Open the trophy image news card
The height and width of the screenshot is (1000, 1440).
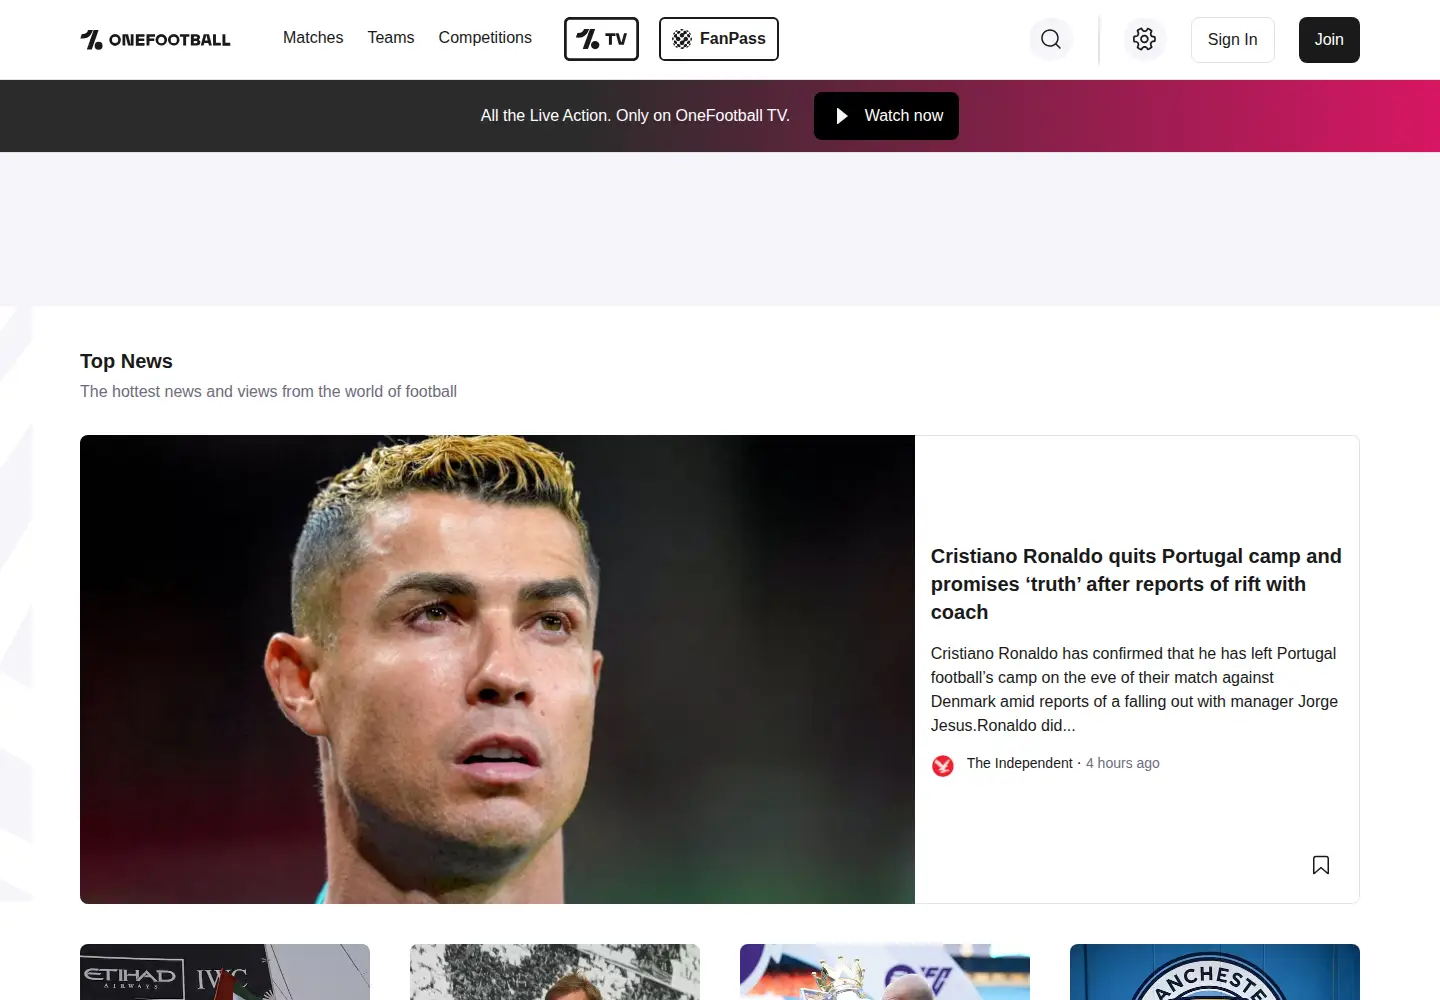click(x=885, y=972)
